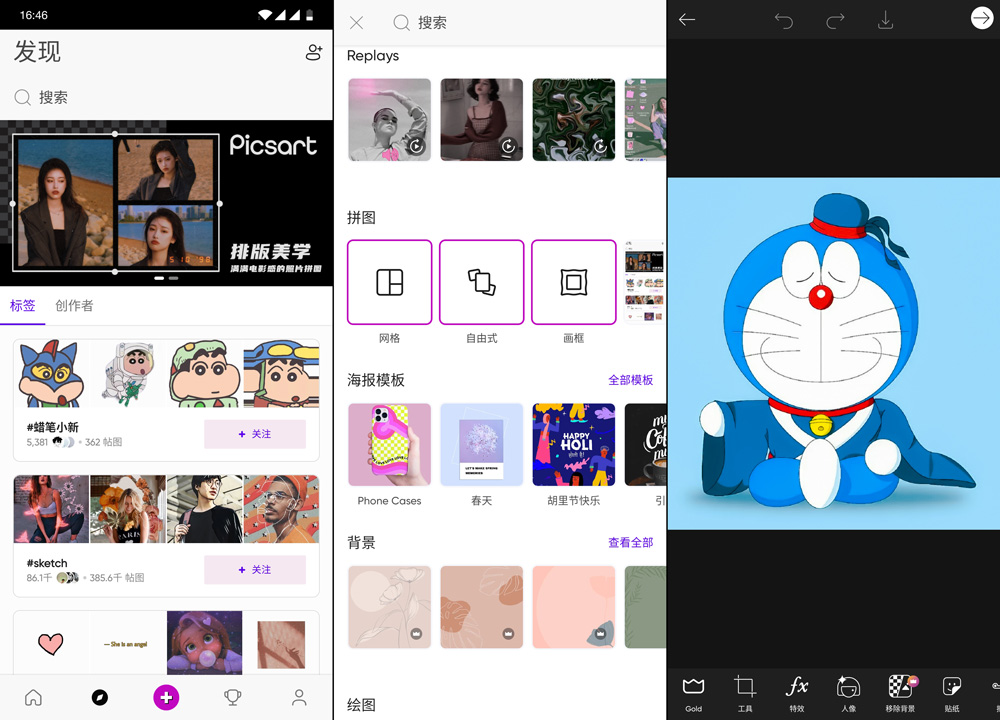1000x720 pixels.
Task: Open the trophy Challenges icon
Action: click(x=233, y=698)
